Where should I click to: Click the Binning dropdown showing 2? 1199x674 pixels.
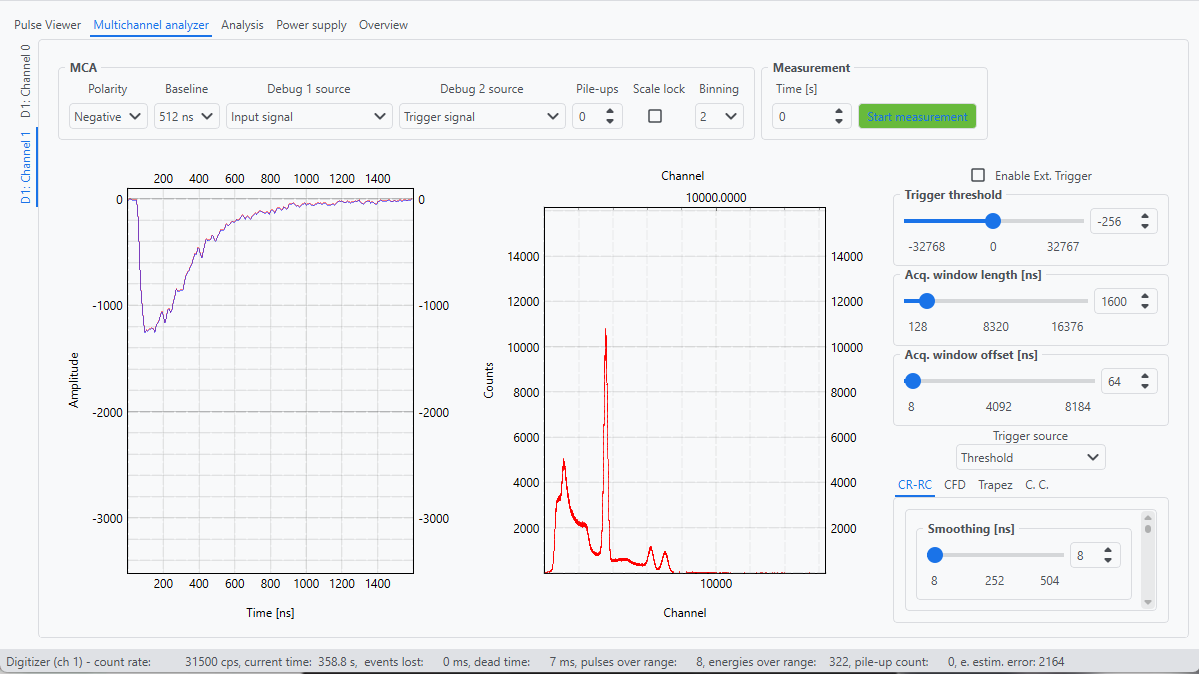pos(719,117)
